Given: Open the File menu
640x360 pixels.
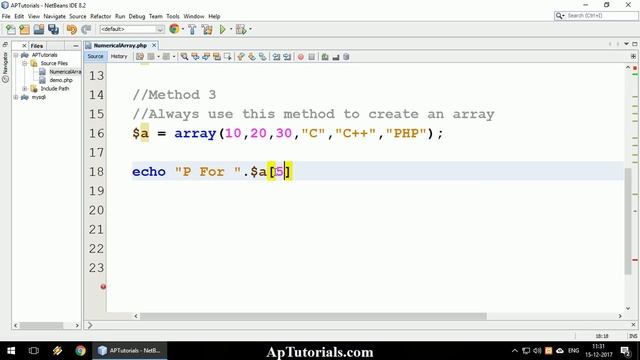Looking at the screenshot, I should point(6,16).
